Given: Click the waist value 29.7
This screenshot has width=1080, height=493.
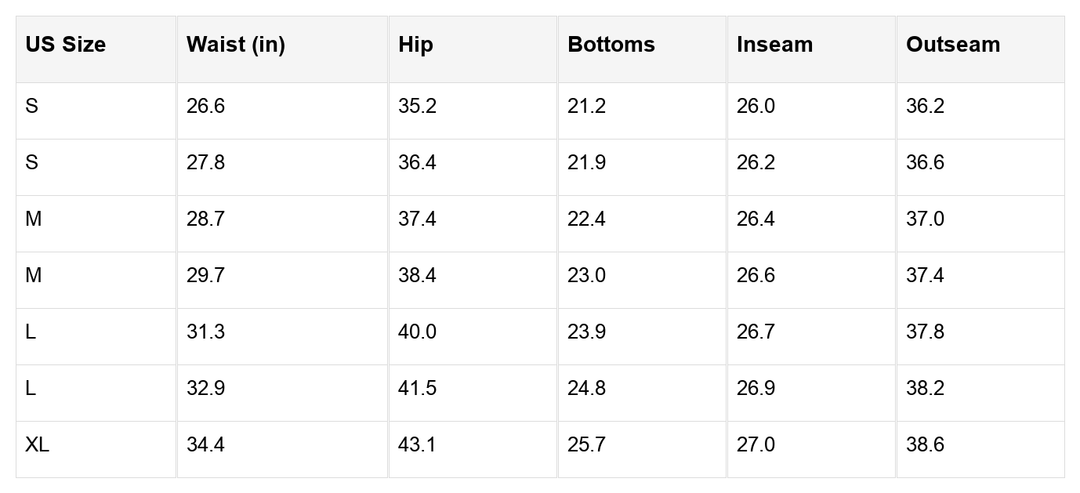Looking at the screenshot, I should click(206, 275).
